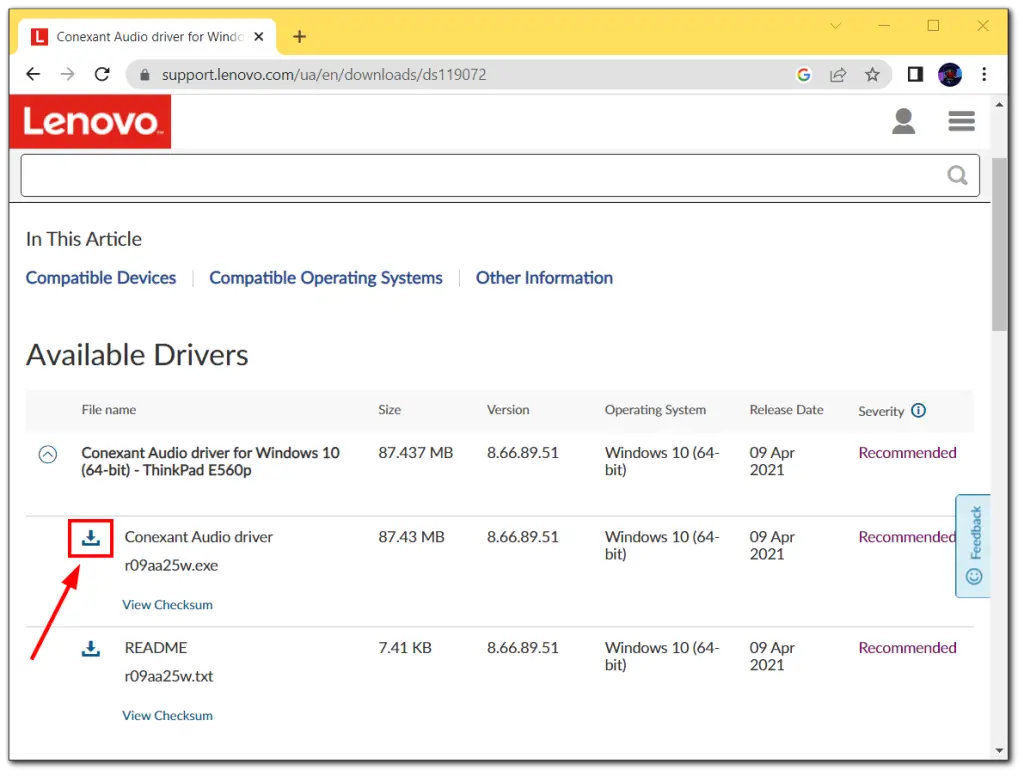The height and width of the screenshot is (776, 1024).
Task: Download the README txt file
Action: point(91,649)
